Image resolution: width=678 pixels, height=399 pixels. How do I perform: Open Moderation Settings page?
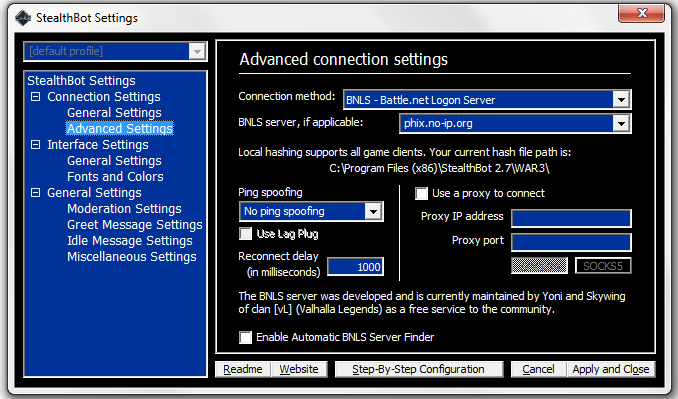point(124,208)
